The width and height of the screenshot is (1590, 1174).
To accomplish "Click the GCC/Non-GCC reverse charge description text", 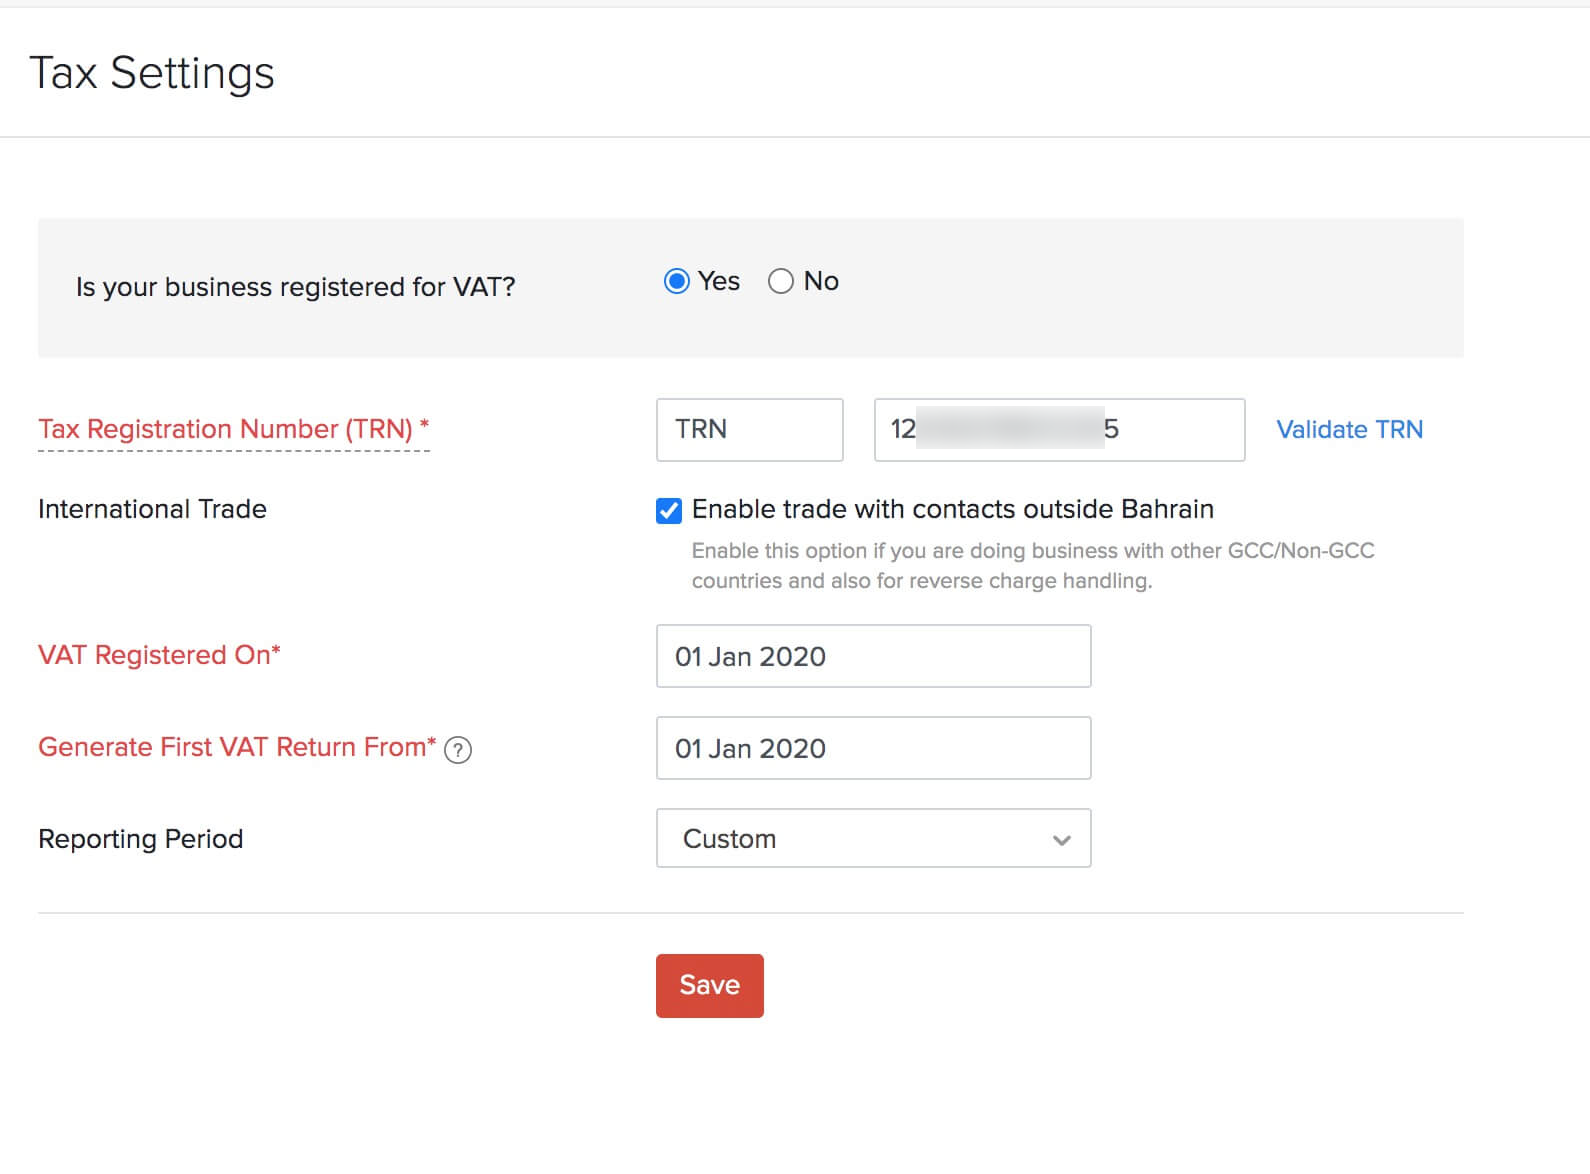I will pyautogui.click(x=1032, y=566).
